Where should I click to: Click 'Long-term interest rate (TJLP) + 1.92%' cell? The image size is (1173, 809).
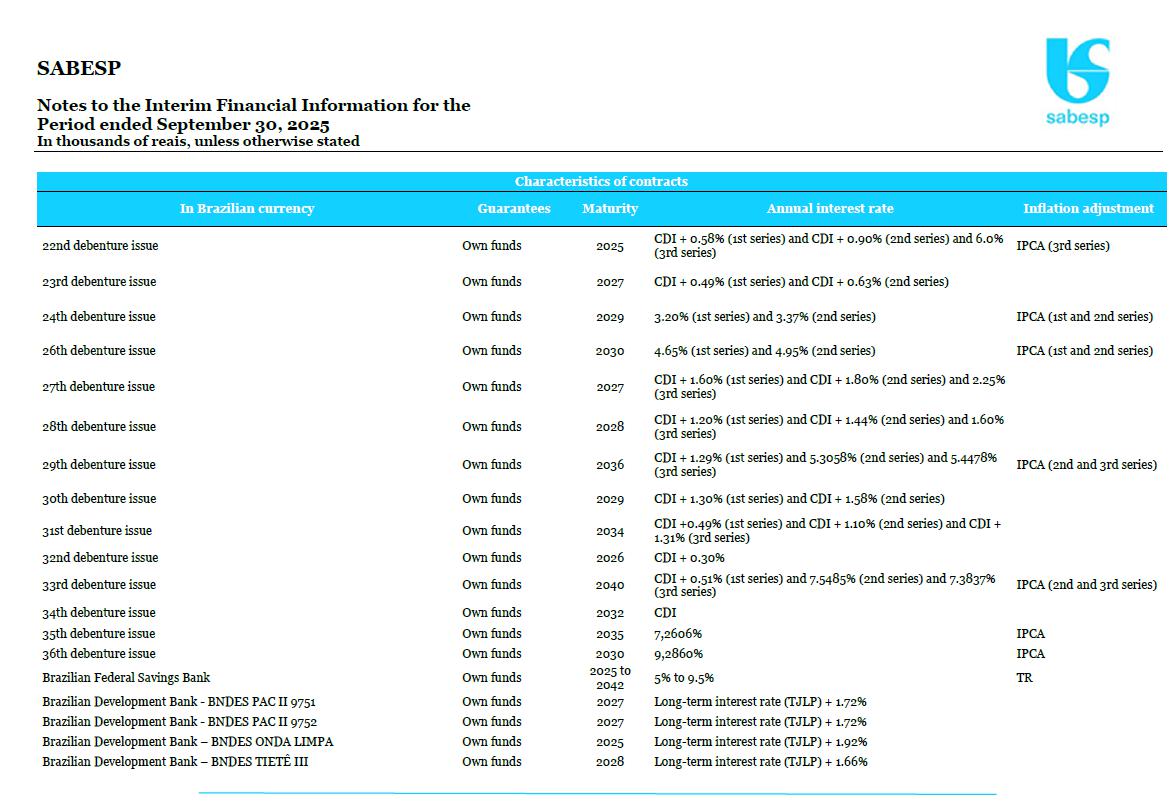pos(761,742)
